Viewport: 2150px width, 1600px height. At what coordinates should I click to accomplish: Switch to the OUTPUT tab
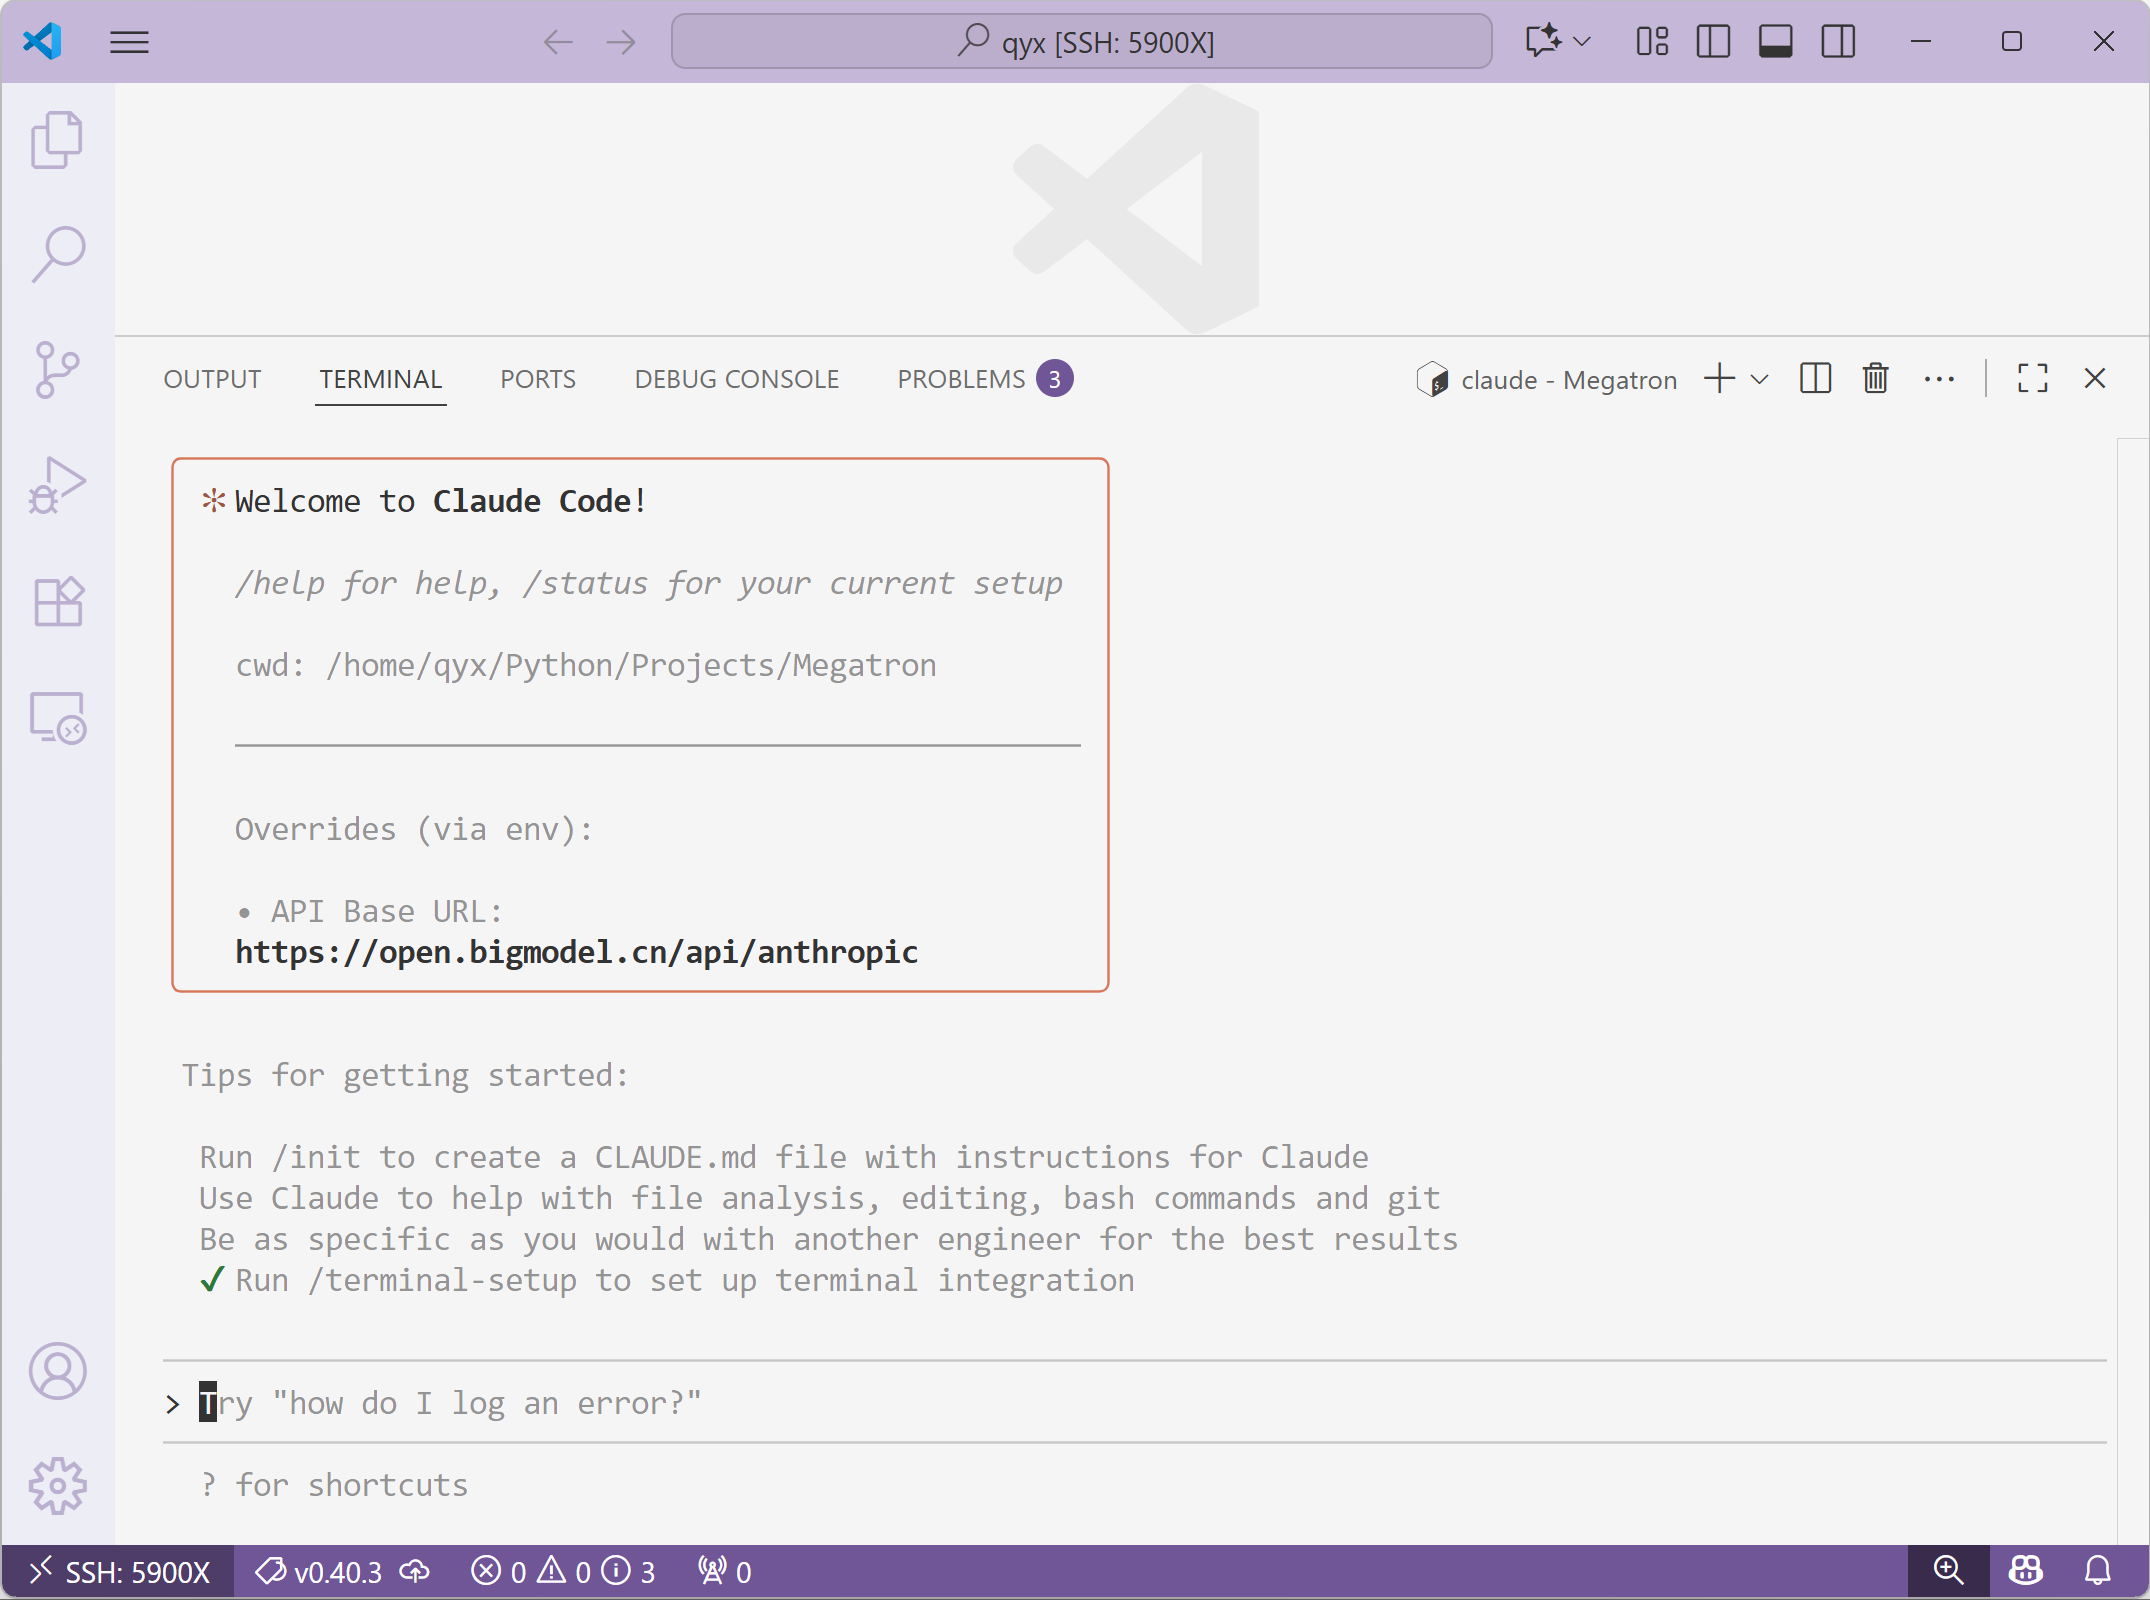(212, 379)
